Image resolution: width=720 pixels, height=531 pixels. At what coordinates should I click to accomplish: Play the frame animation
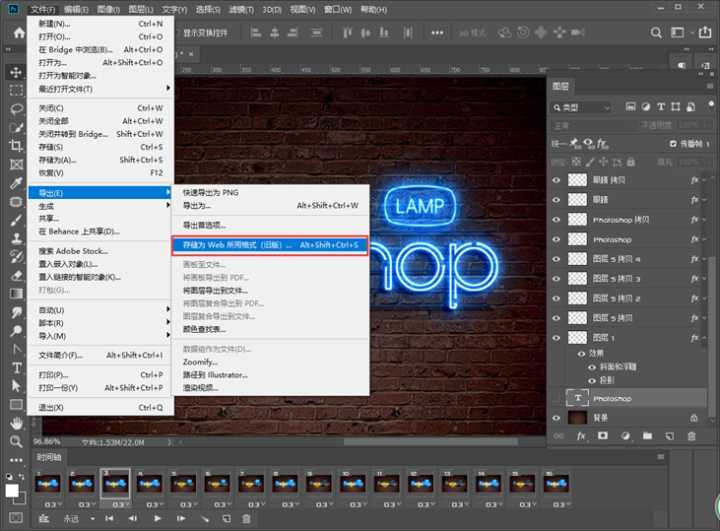pos(158,519)
